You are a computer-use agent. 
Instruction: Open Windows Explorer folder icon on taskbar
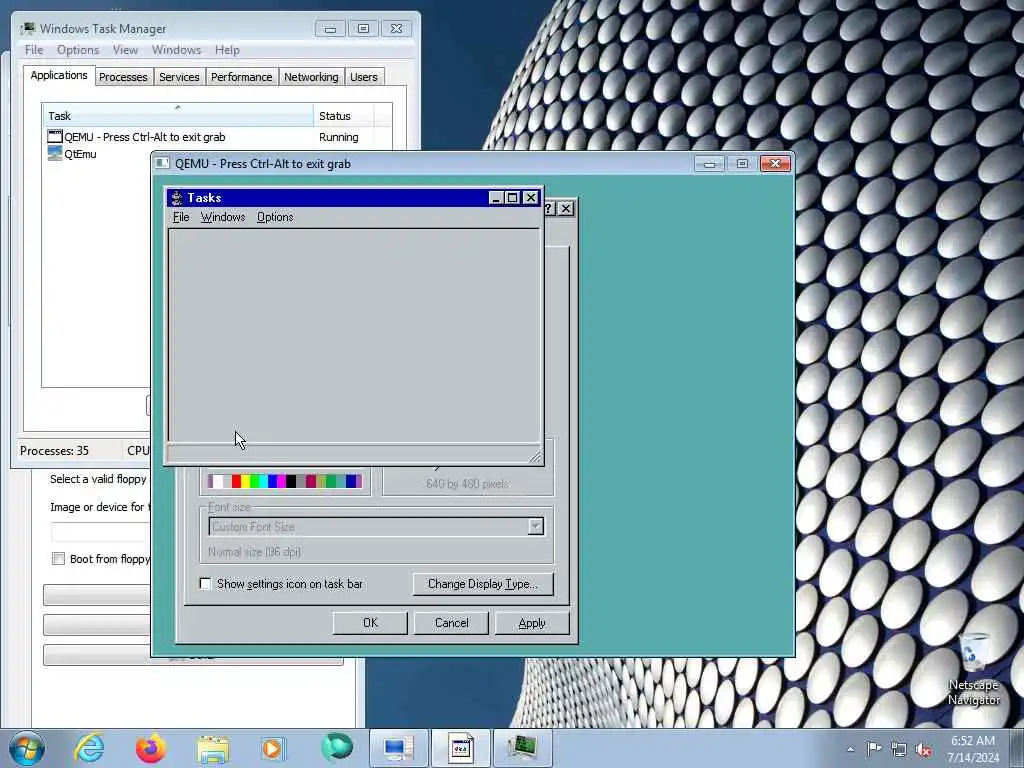tap(213, 748)
